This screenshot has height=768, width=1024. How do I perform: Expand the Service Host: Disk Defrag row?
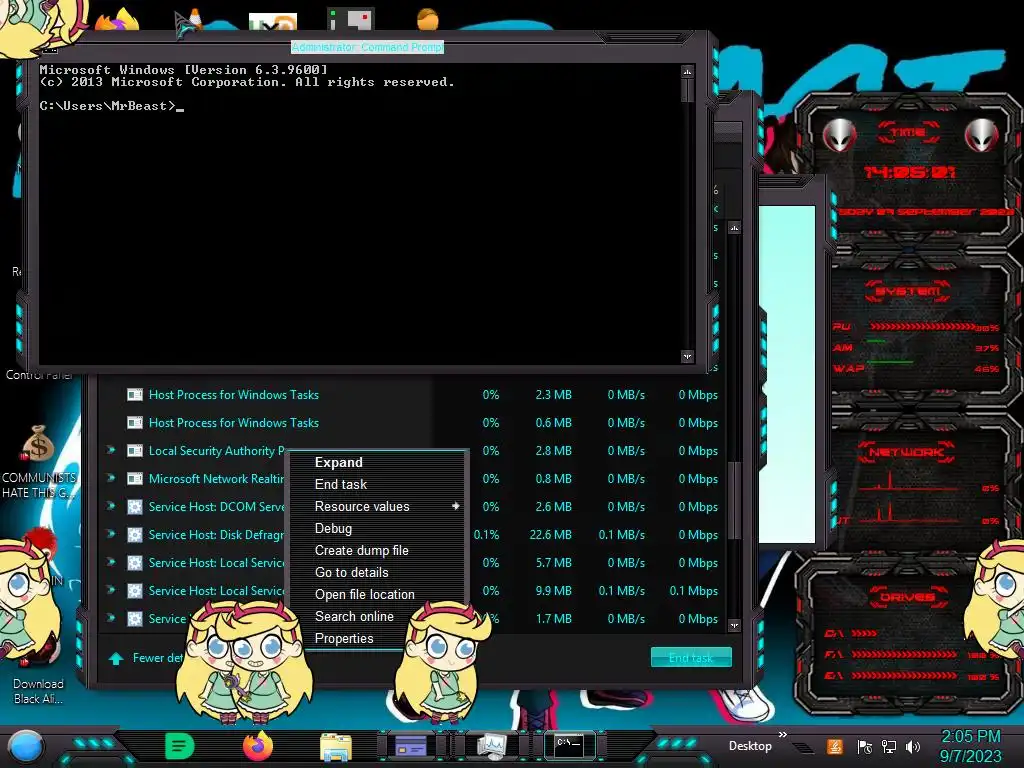(x=111, y=534)
